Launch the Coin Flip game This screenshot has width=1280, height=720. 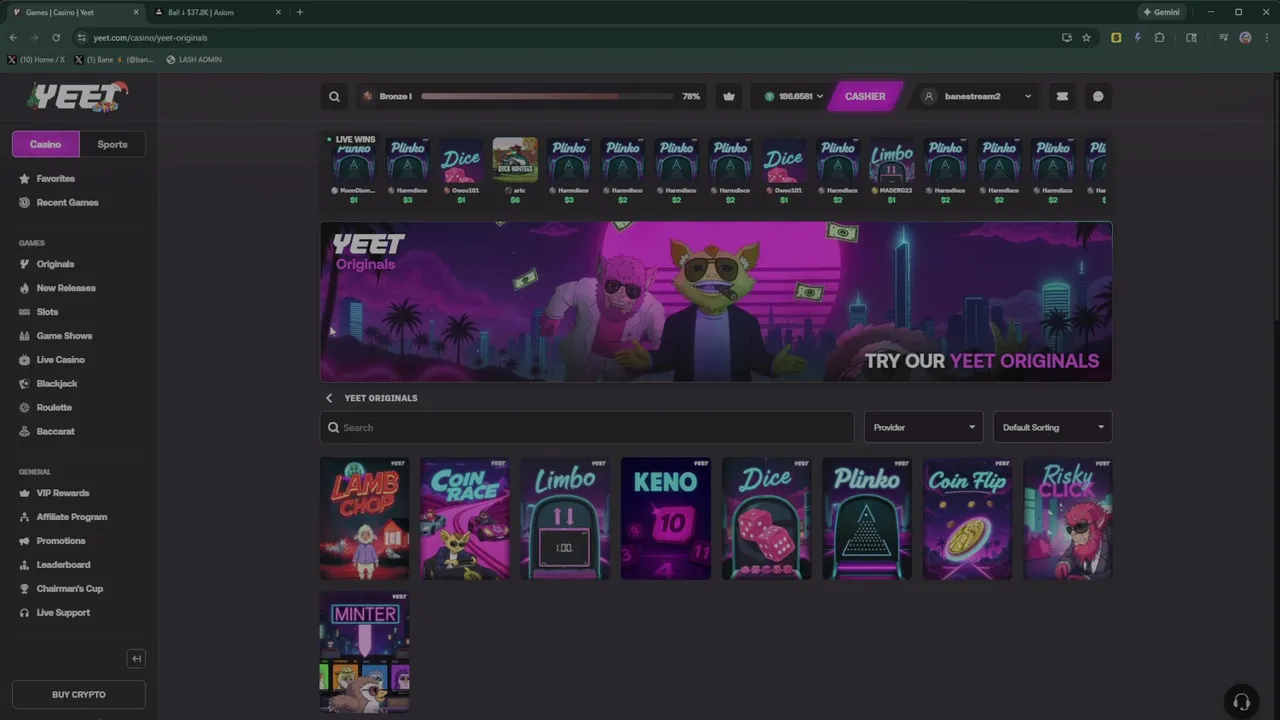[x=967, y=519]
